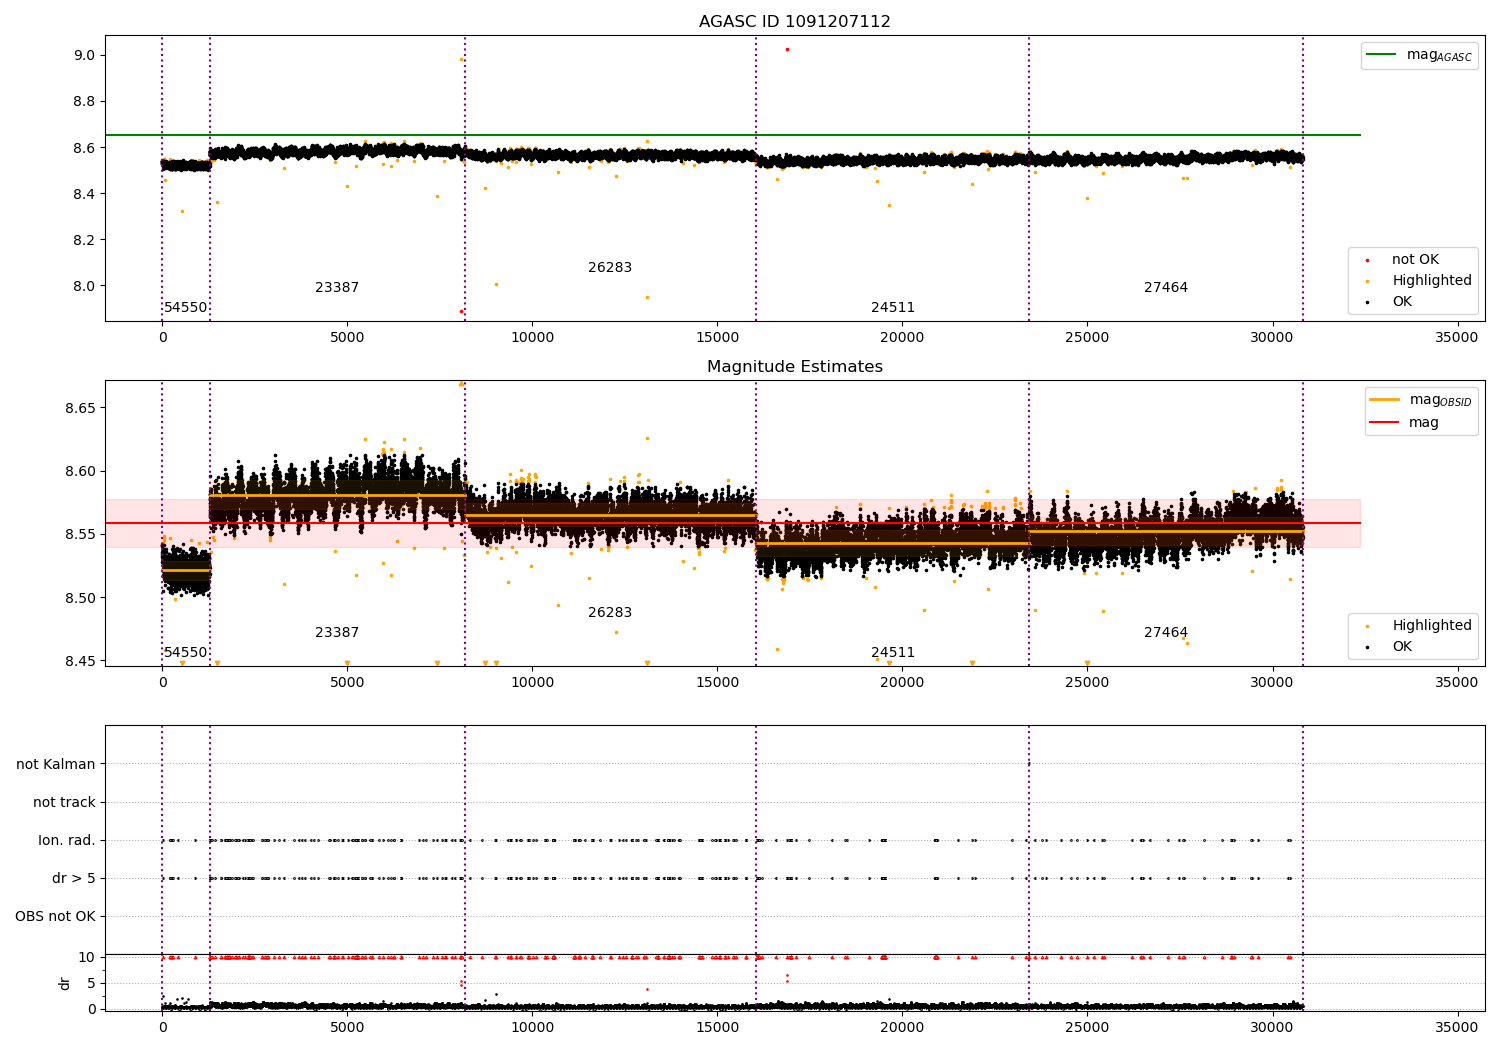Click the dr axis tick label 10

click(87, 958)
